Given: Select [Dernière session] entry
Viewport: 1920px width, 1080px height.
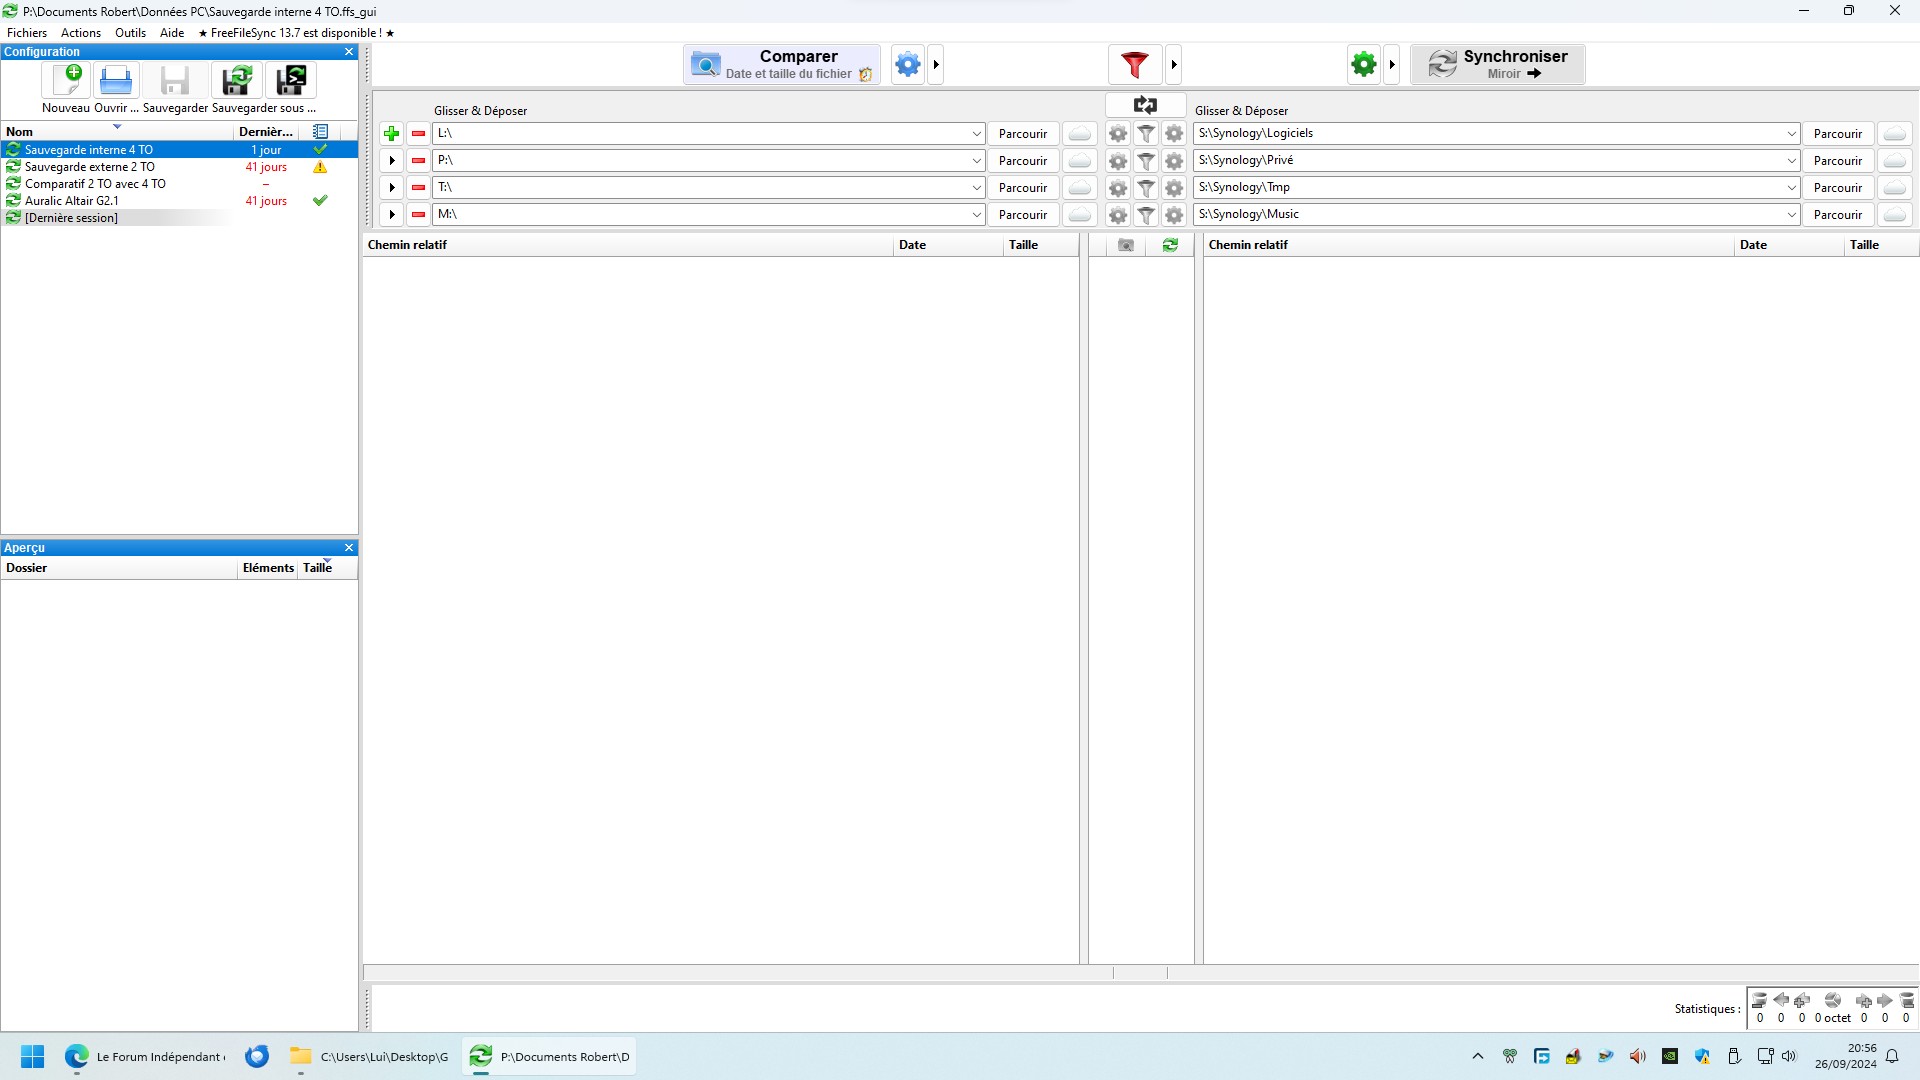Looking at the screenshot, I should click(179, 218).
